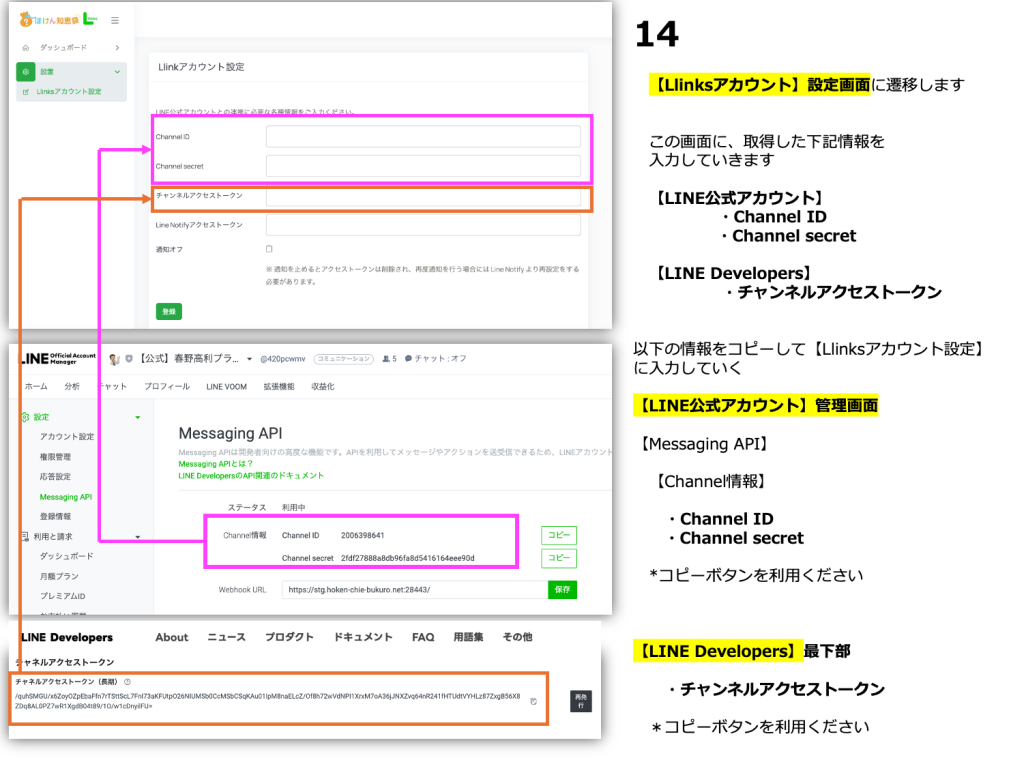
Task: Click FAQ in the LINE Developers header
Action: [423, 637]
